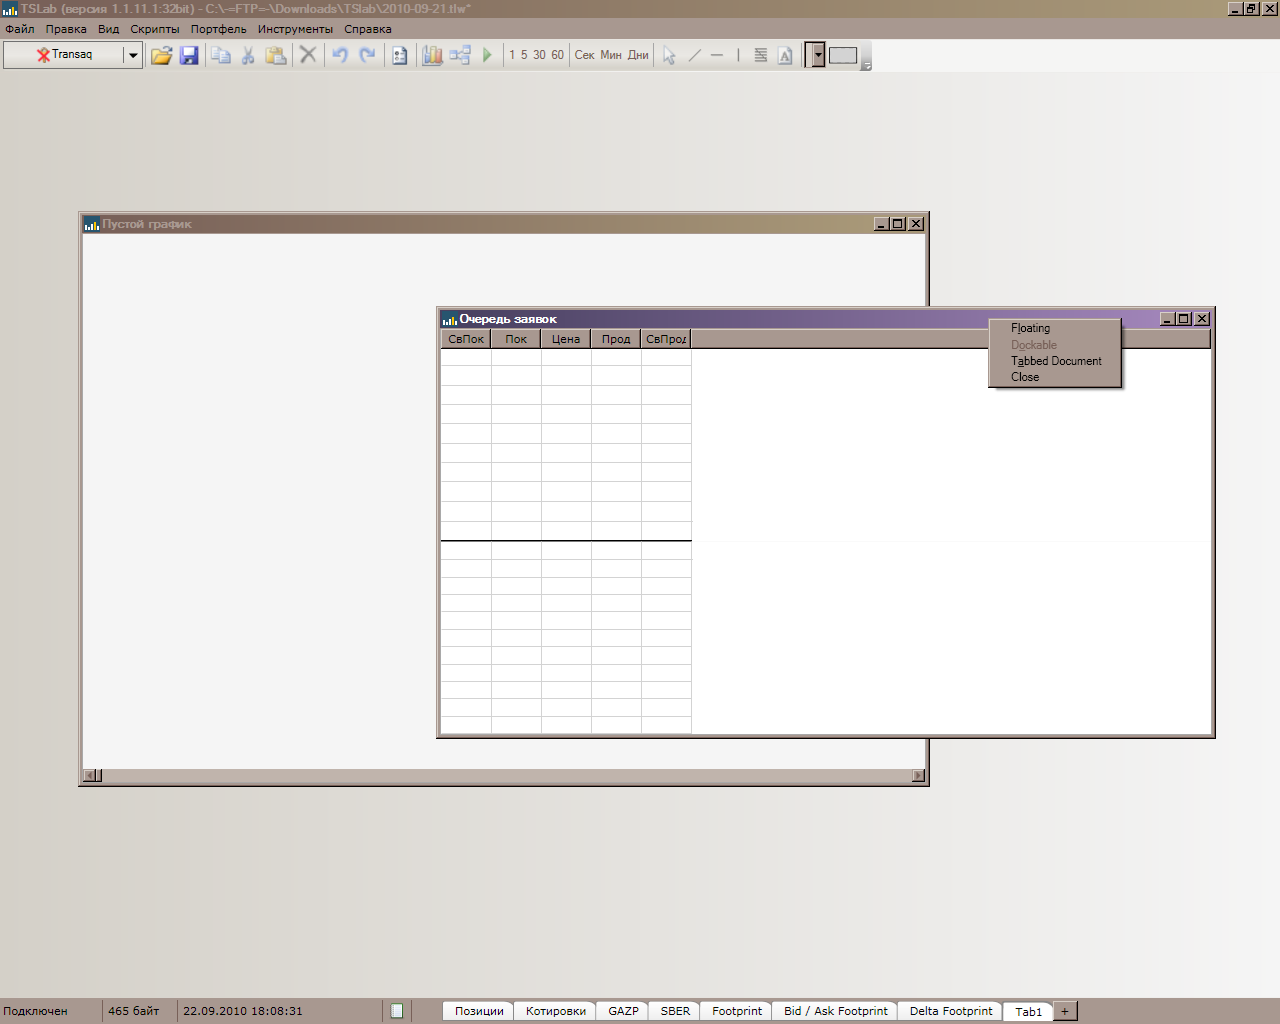
Task: Click the Transaq connection button
Action: [64, 55]
